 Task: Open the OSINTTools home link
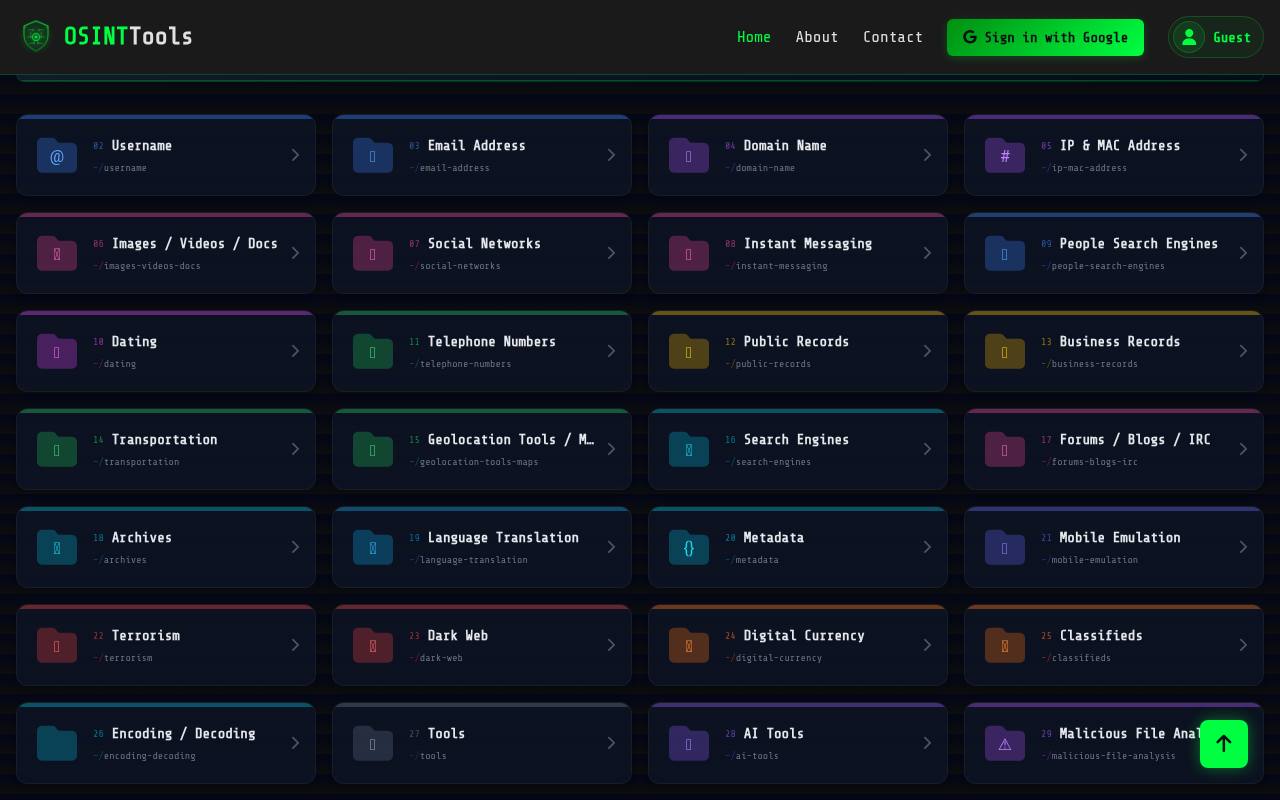(x=107, y=37)
